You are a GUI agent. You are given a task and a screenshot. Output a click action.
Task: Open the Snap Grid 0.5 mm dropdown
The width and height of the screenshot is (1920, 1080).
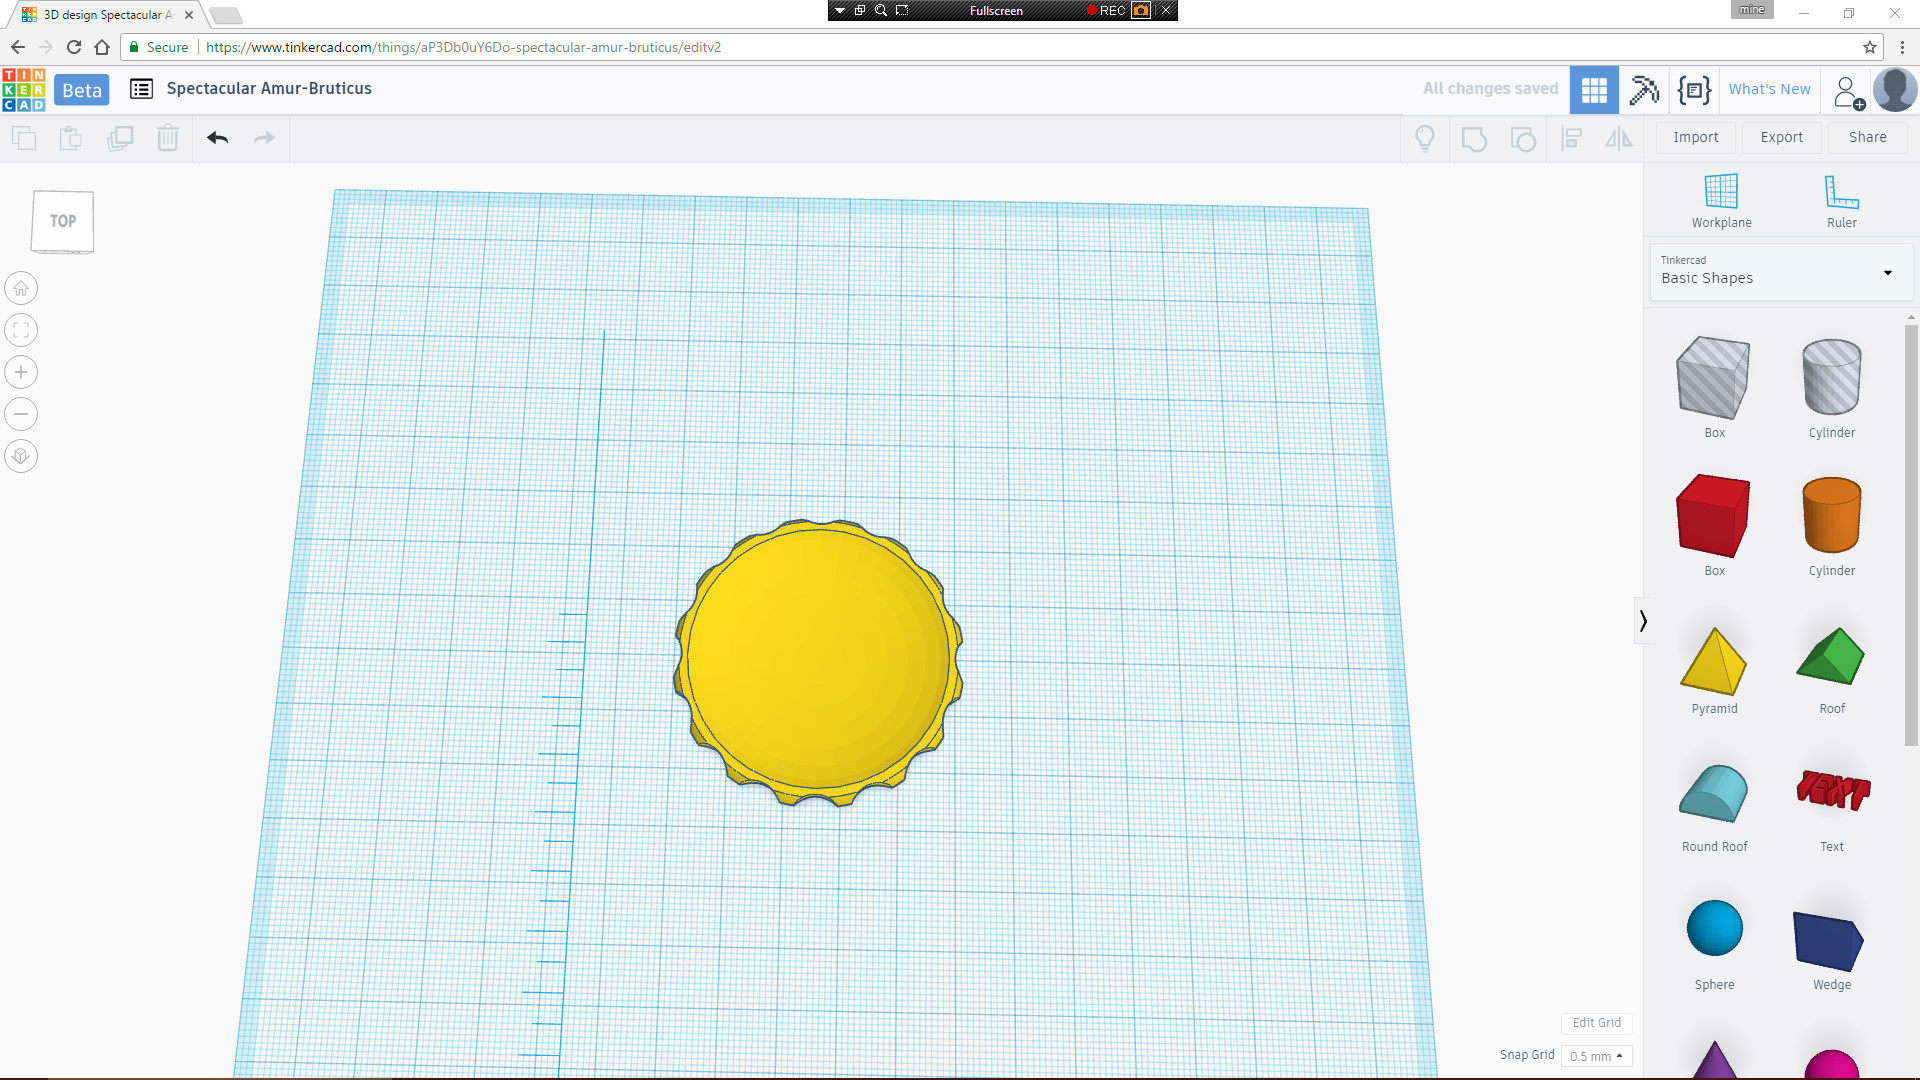pyautogui.click(x=1596, y=1056)
